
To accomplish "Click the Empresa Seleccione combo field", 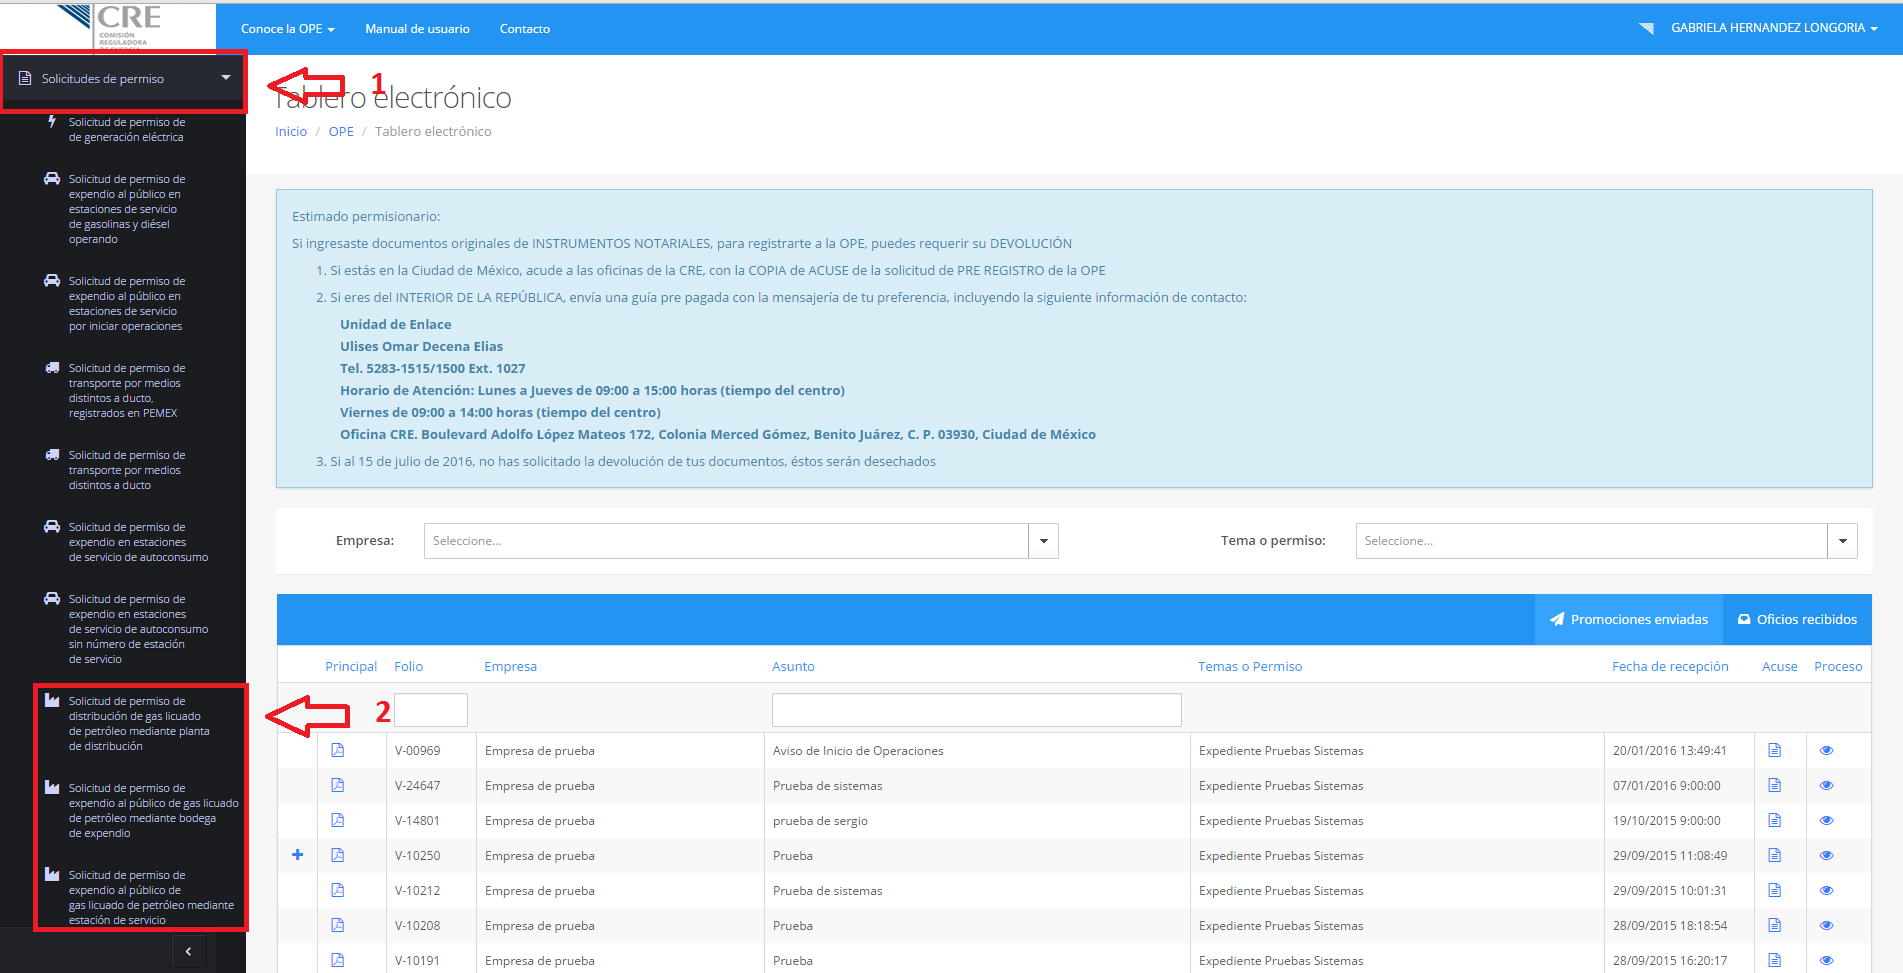I will [x=726, y=541].
